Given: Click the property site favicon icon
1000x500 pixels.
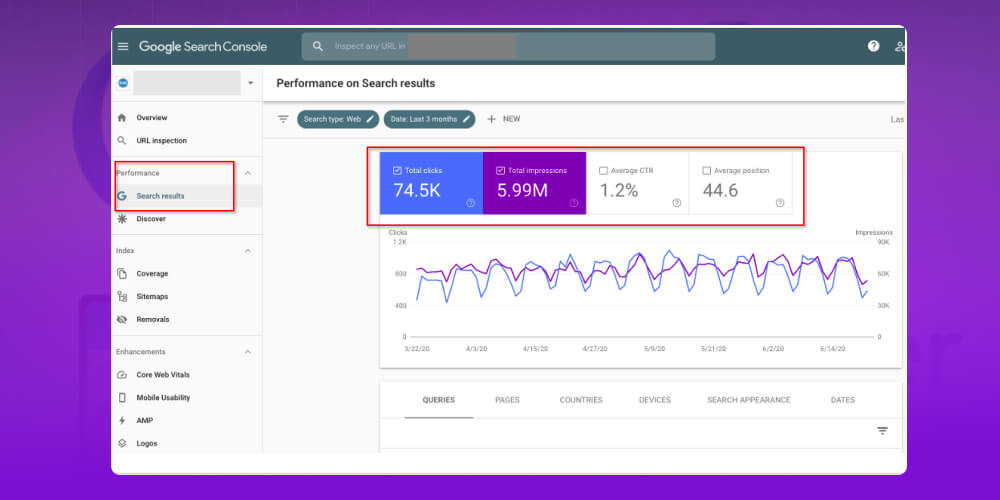Looking at the screenshot, I should click(x=123, y=83).
